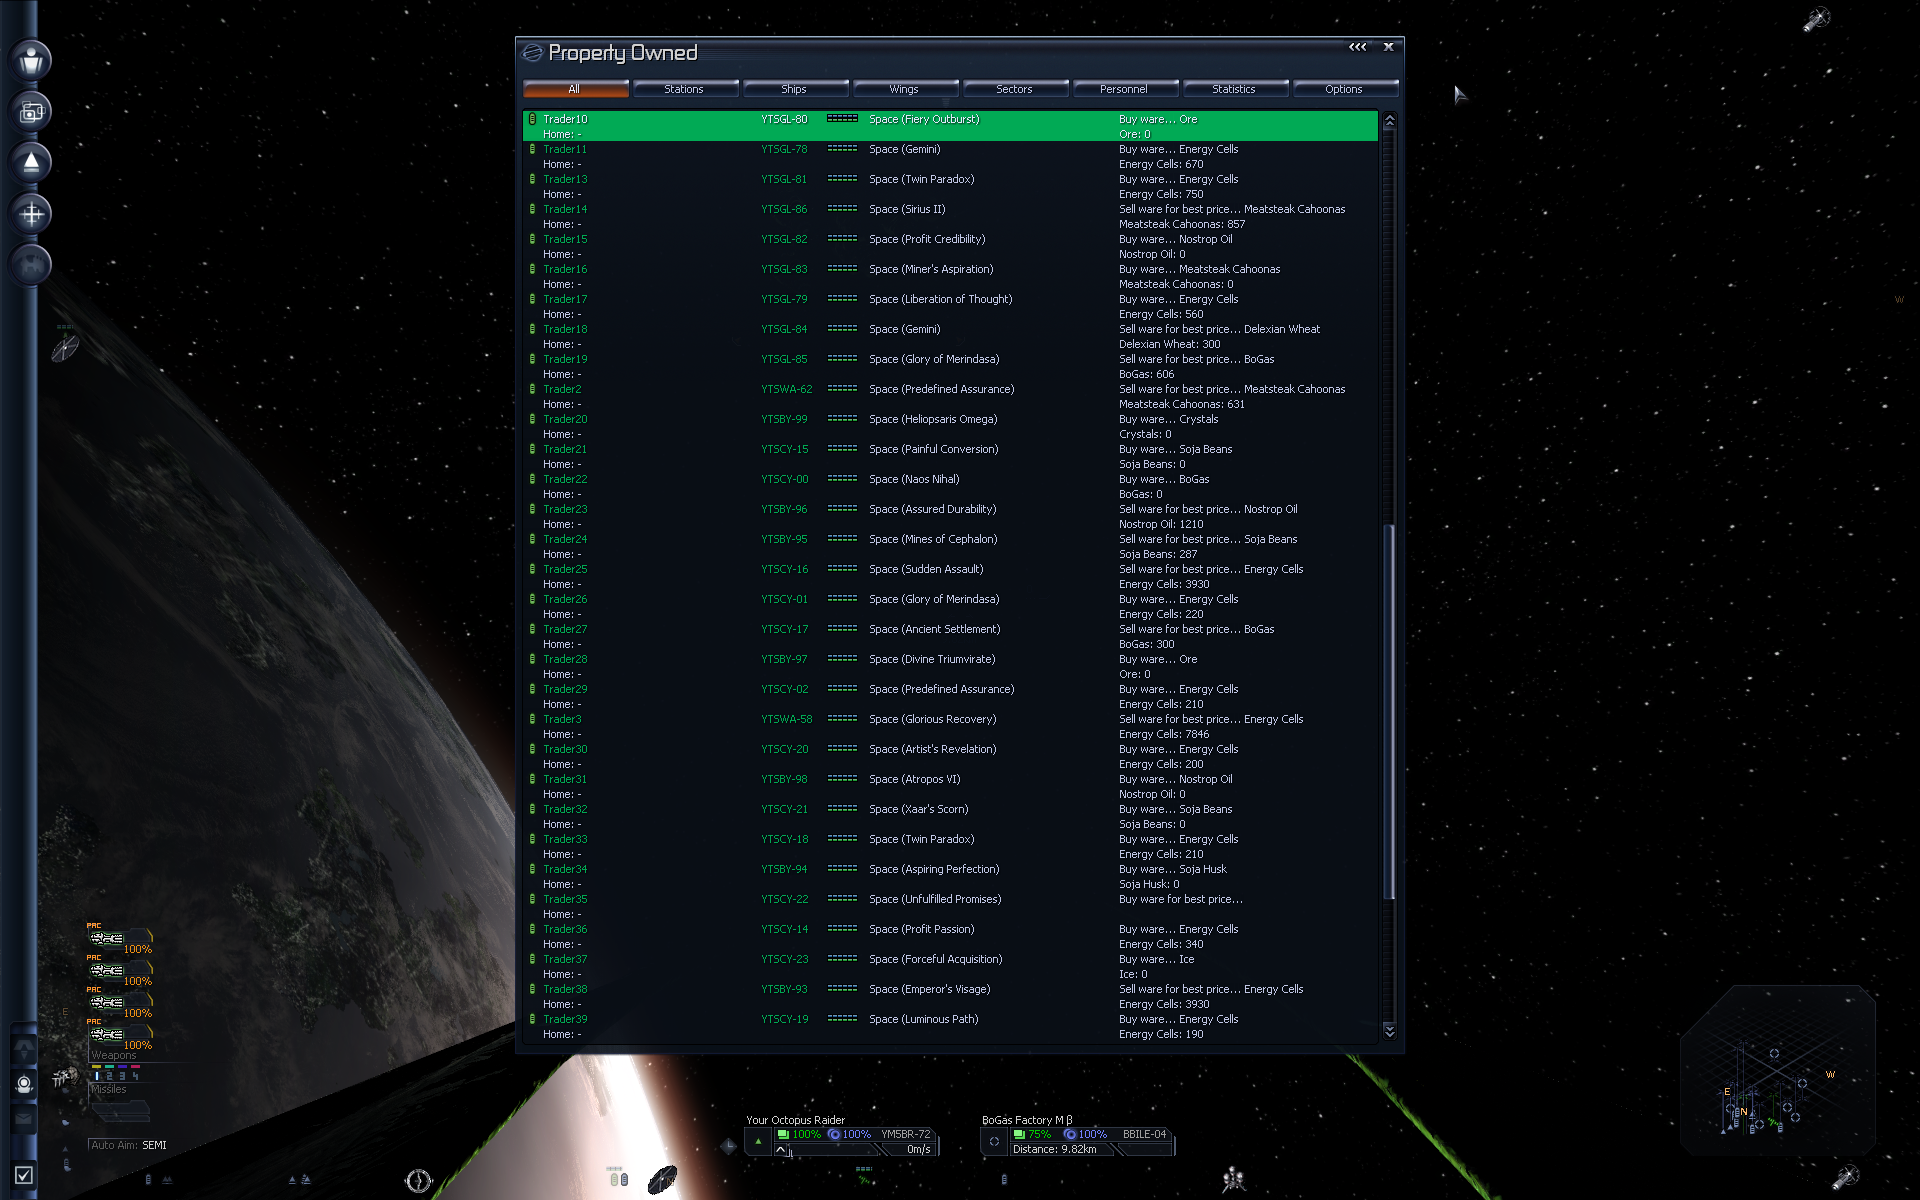Click the up-down arrows lower sidebar icon
The image size is (1920, 1200).
pyautogui.click(x=24, y=1049)
